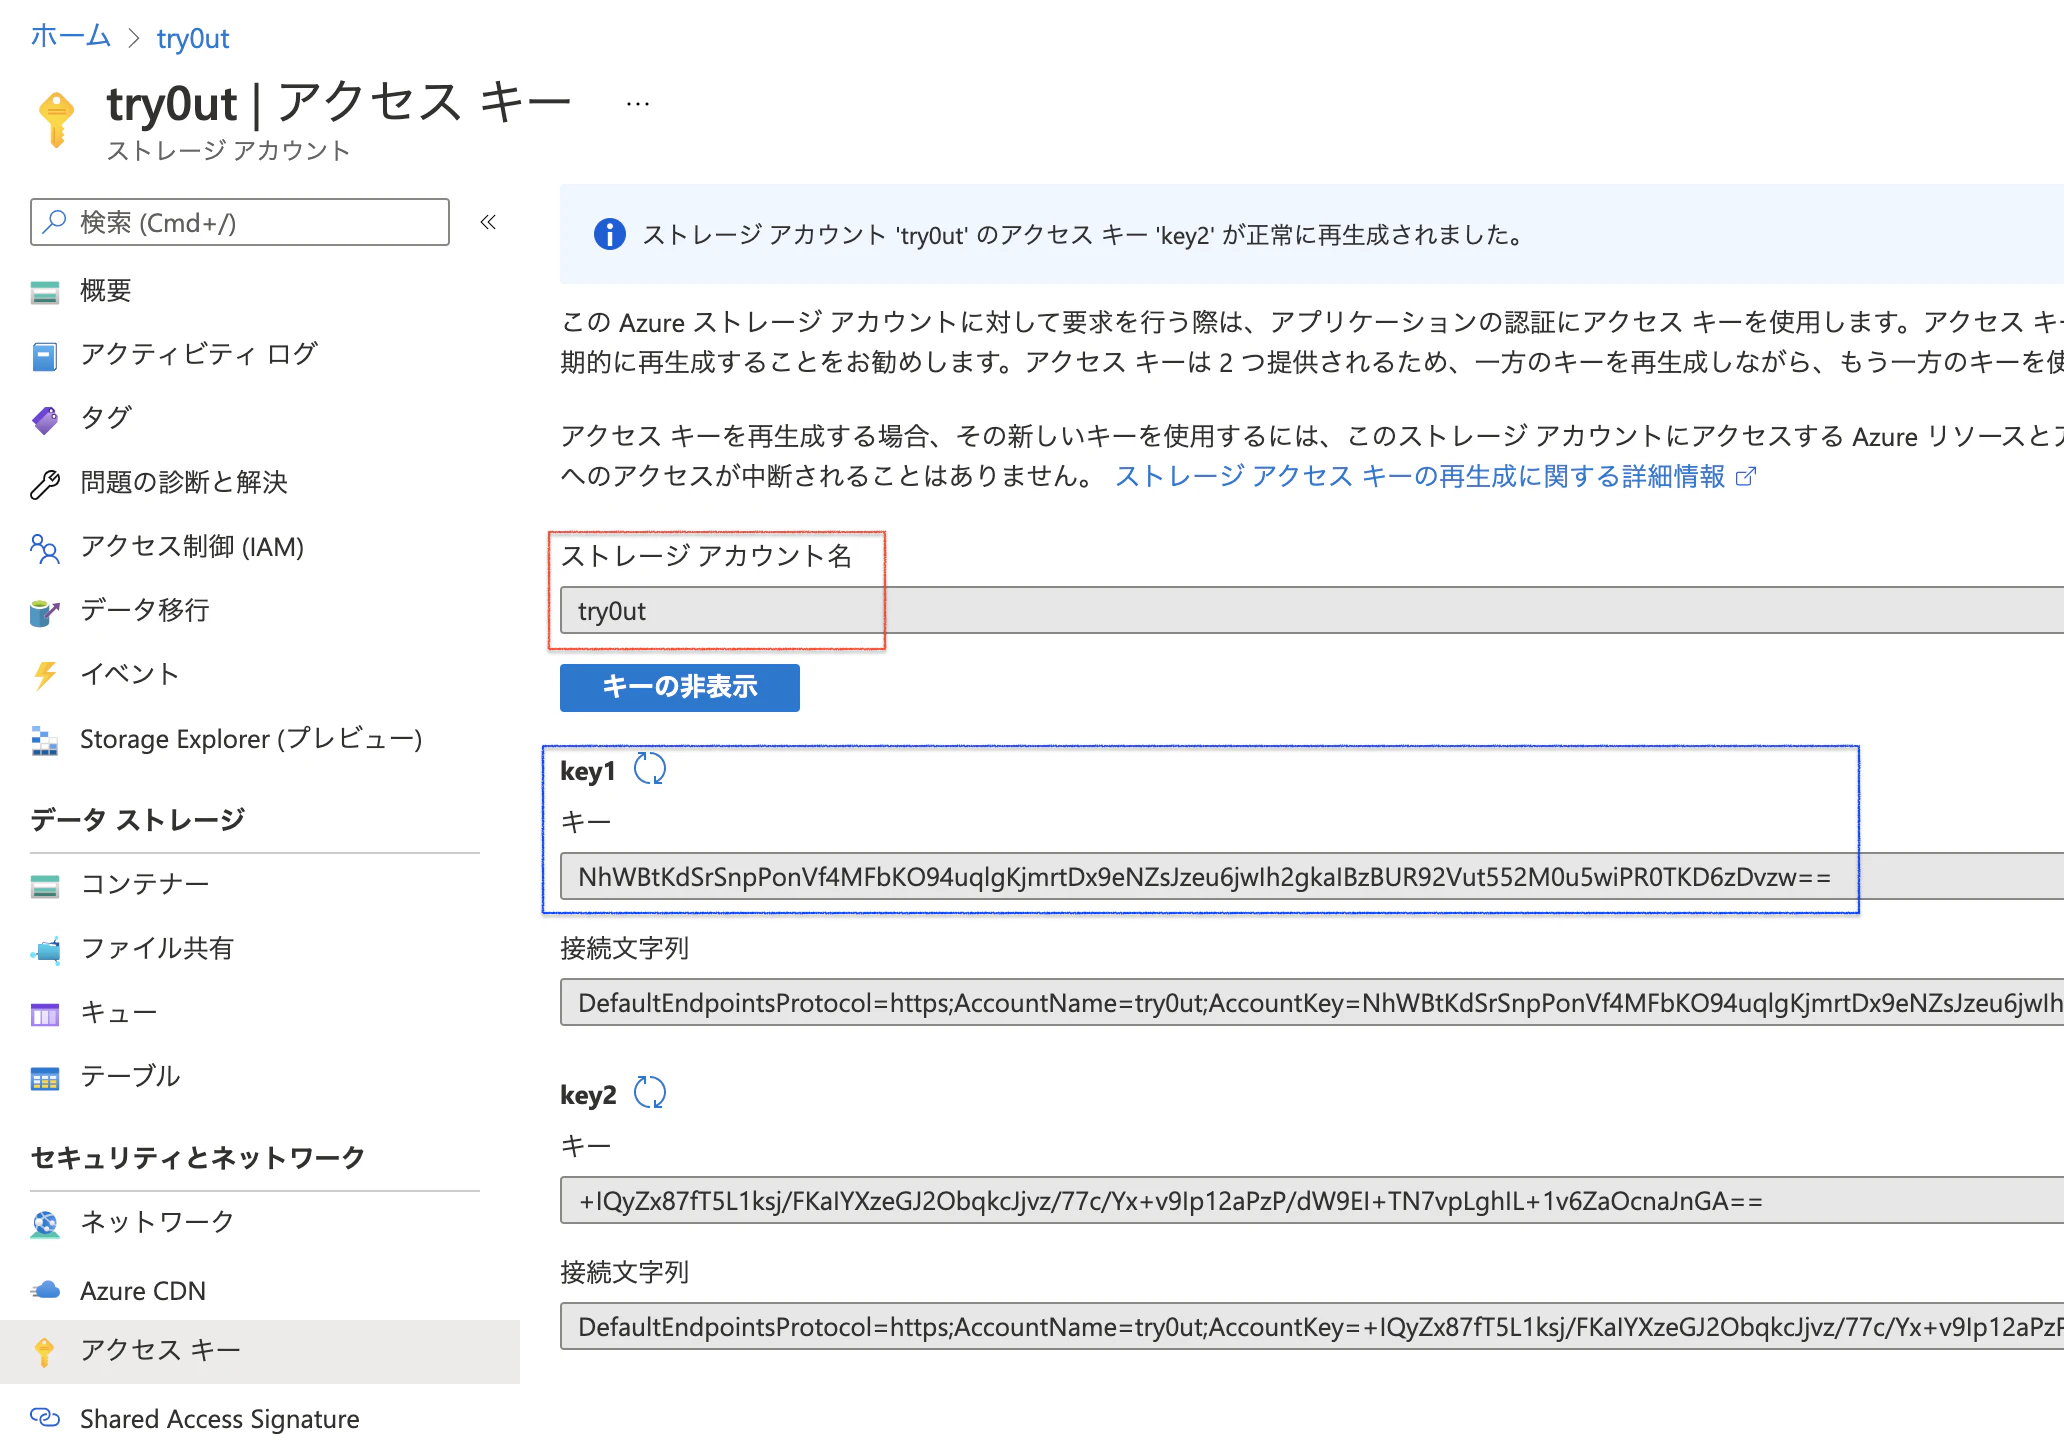Click the 概要 sidebar icon
The height and width of the screenshot is (1442, 2064).
click(x=45, y=292)
